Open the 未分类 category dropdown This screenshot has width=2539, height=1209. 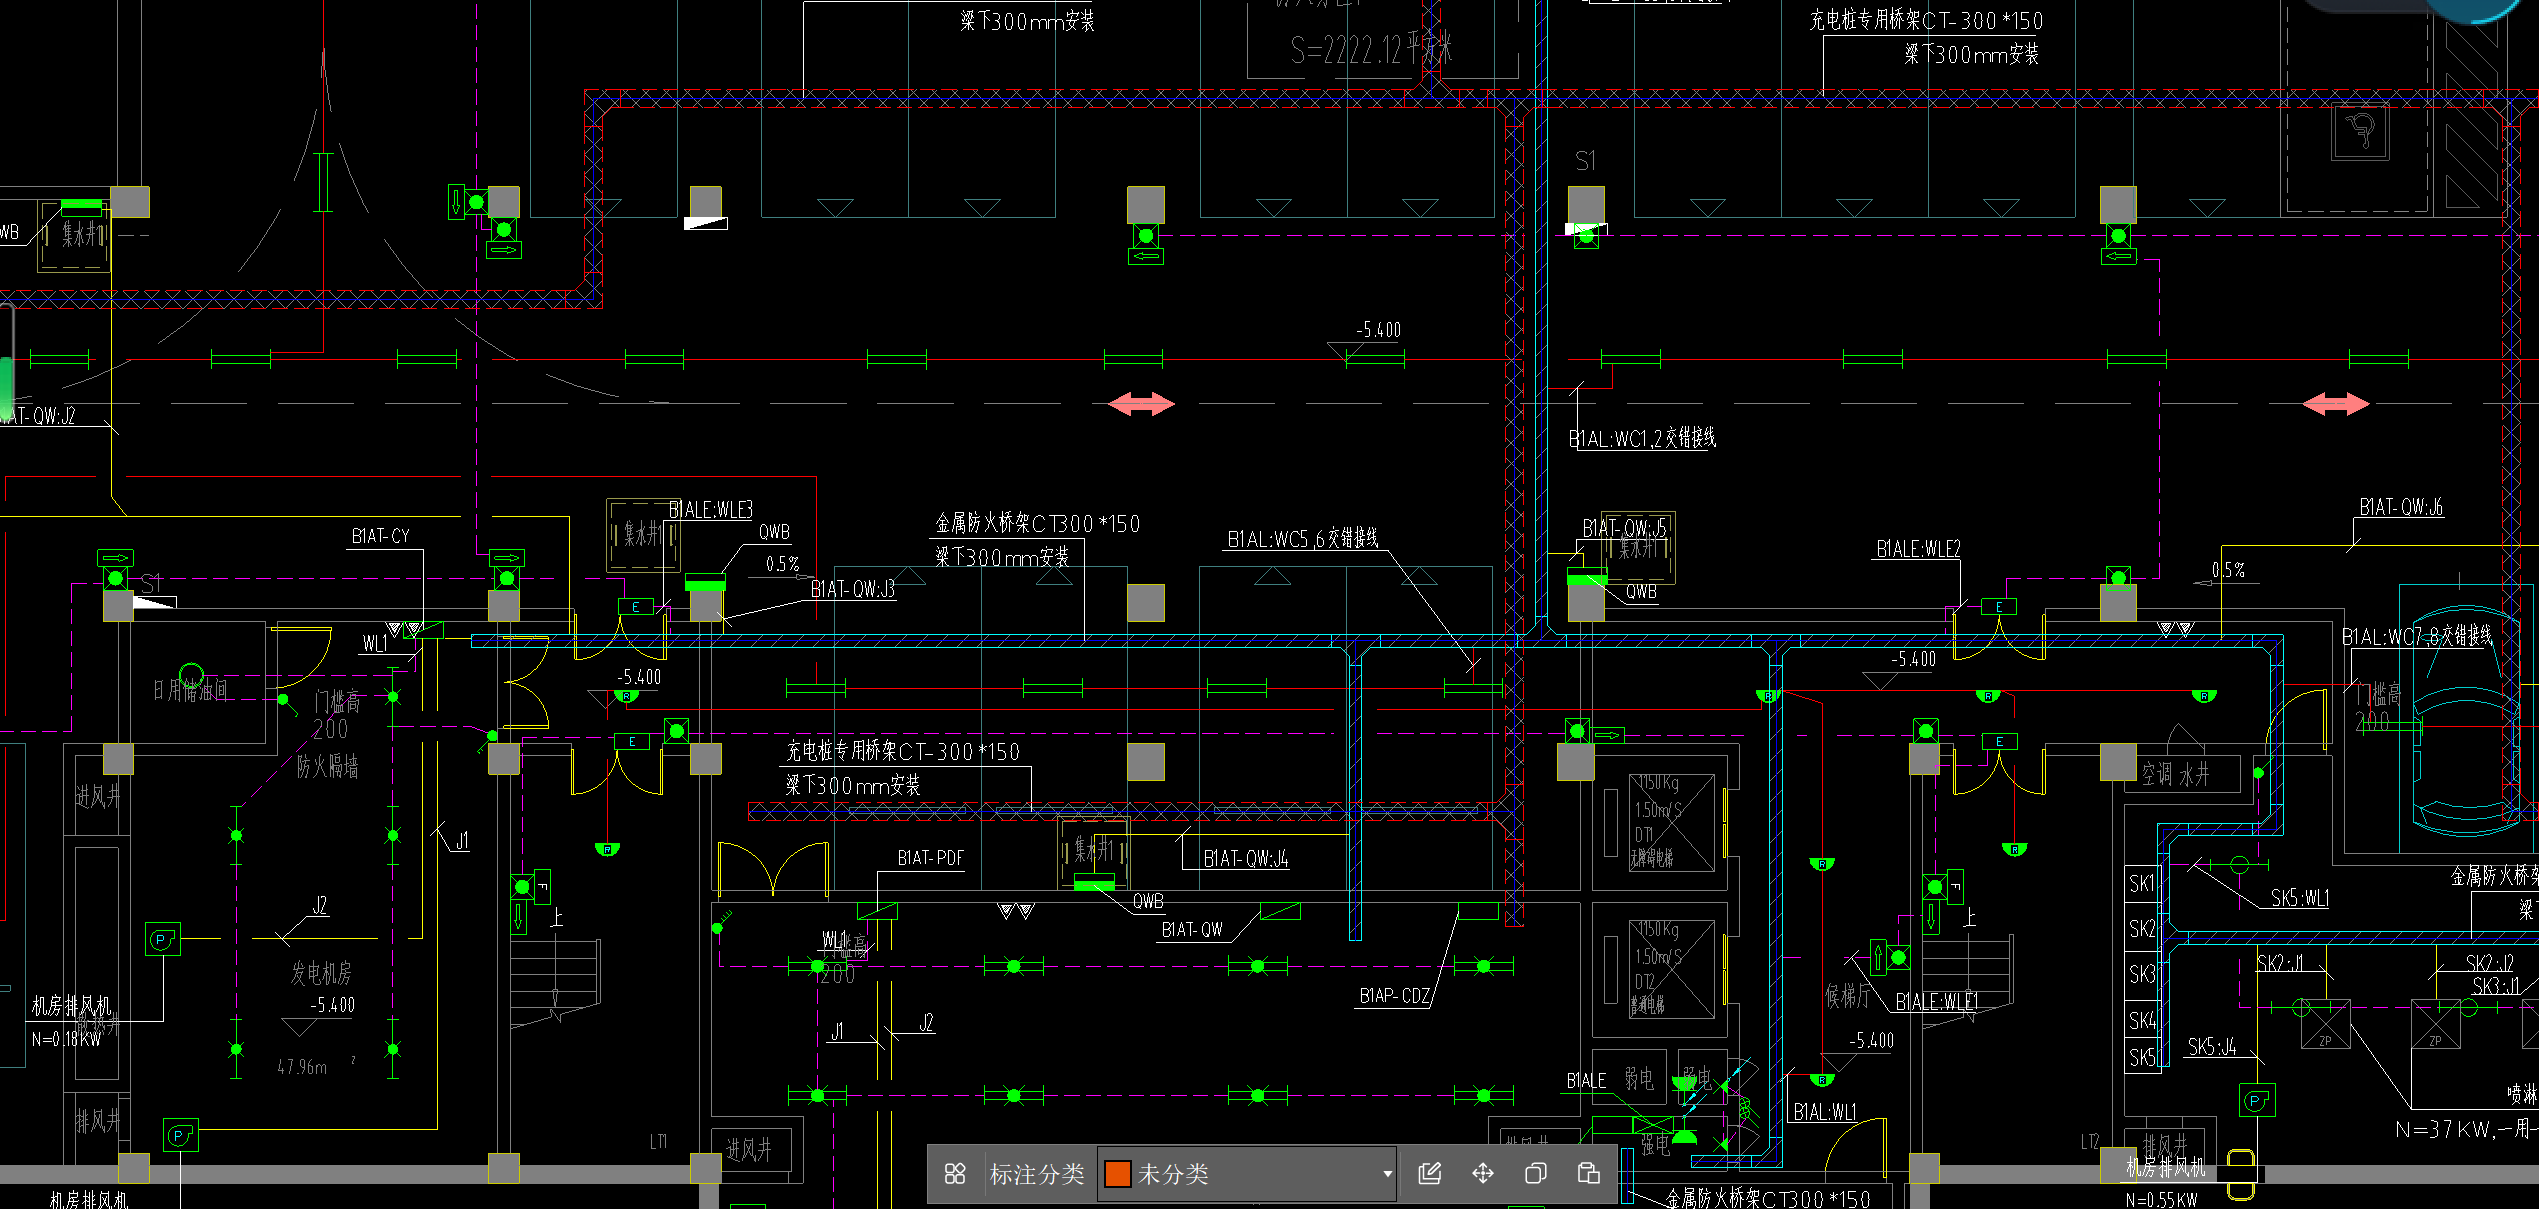click(1248, 1173)
